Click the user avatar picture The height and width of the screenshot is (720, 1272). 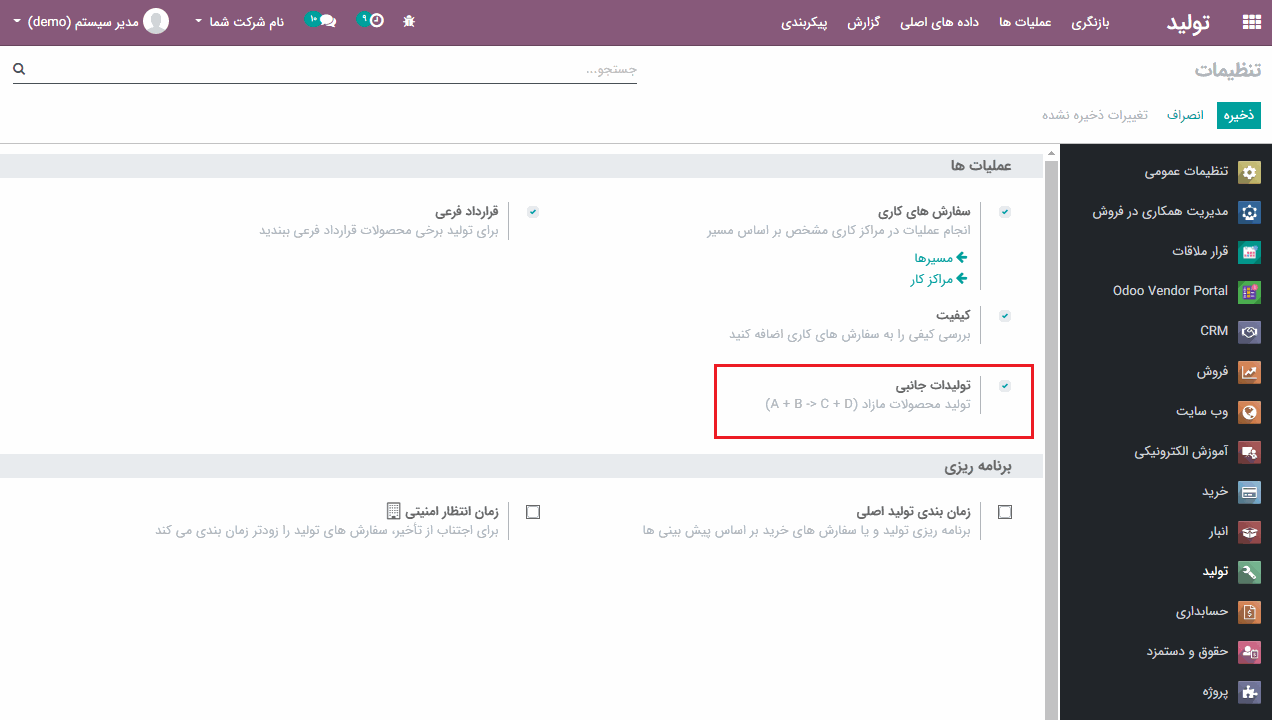pos(156,21)
